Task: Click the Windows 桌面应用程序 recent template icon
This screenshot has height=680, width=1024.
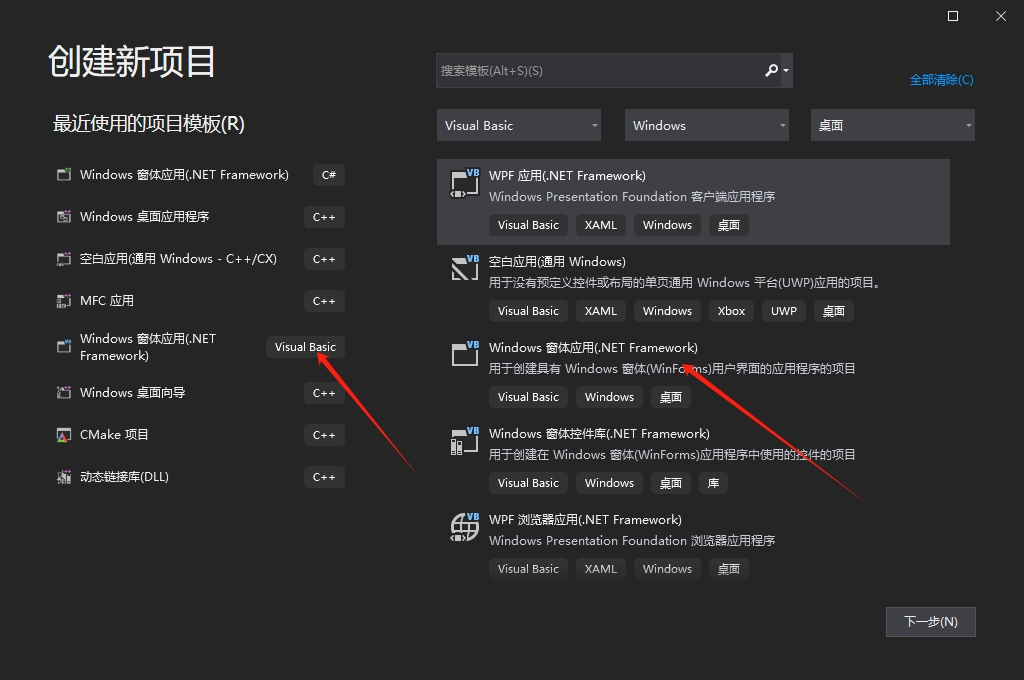Action: coord(64,216)
